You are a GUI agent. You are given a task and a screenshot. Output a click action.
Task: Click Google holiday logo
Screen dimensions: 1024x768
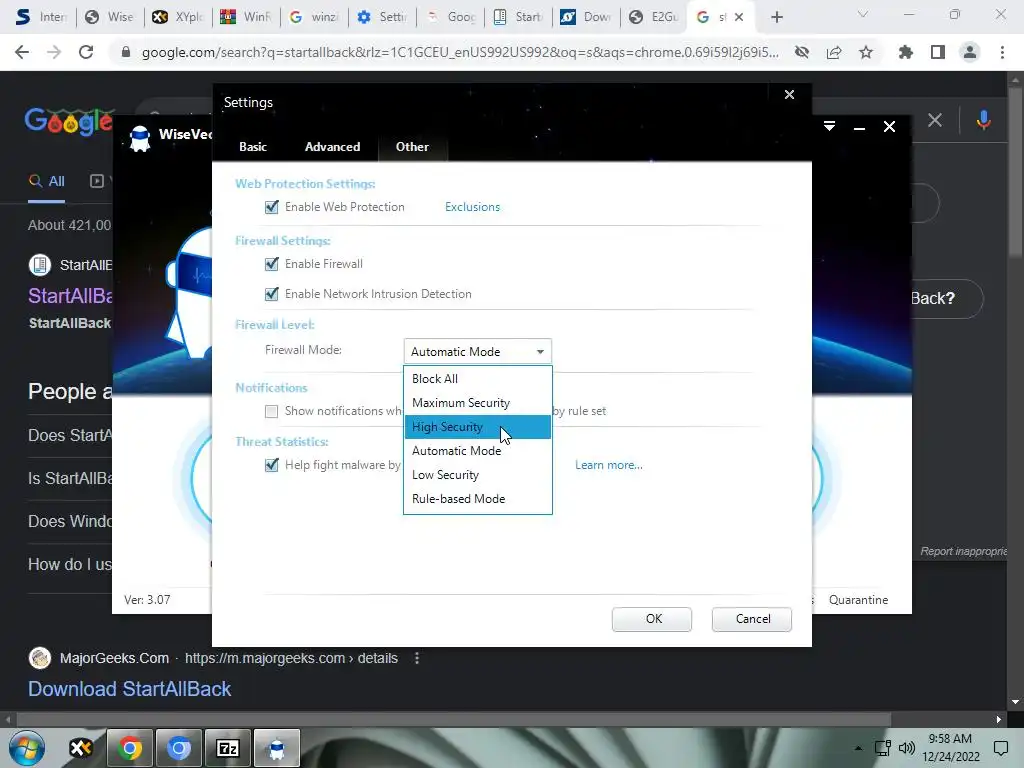point(69,121)
